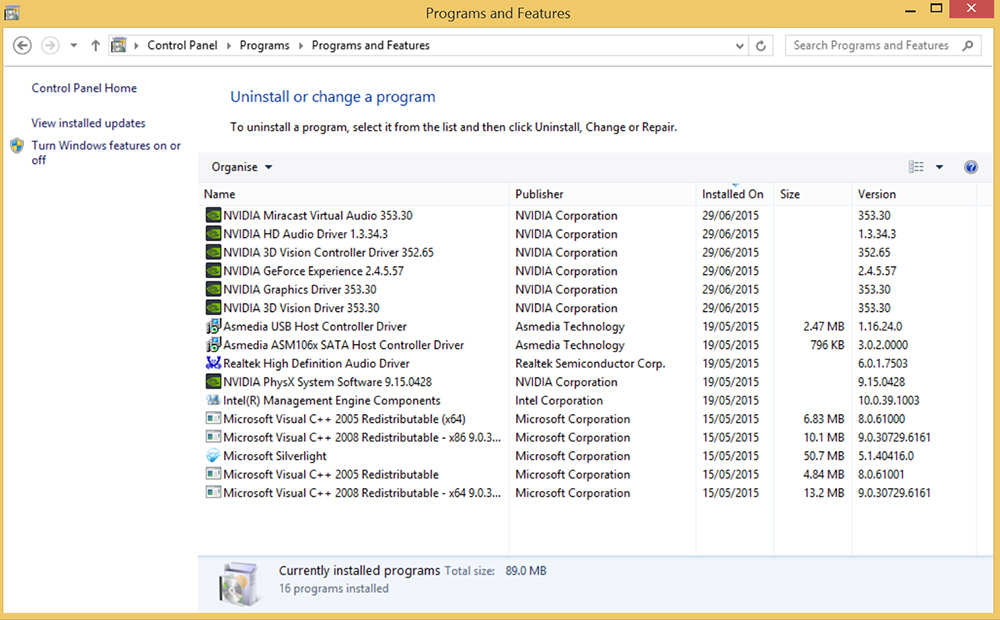
Task: Click the Asmedia USB Host Controller Driver icon
Action: (213, 327)
